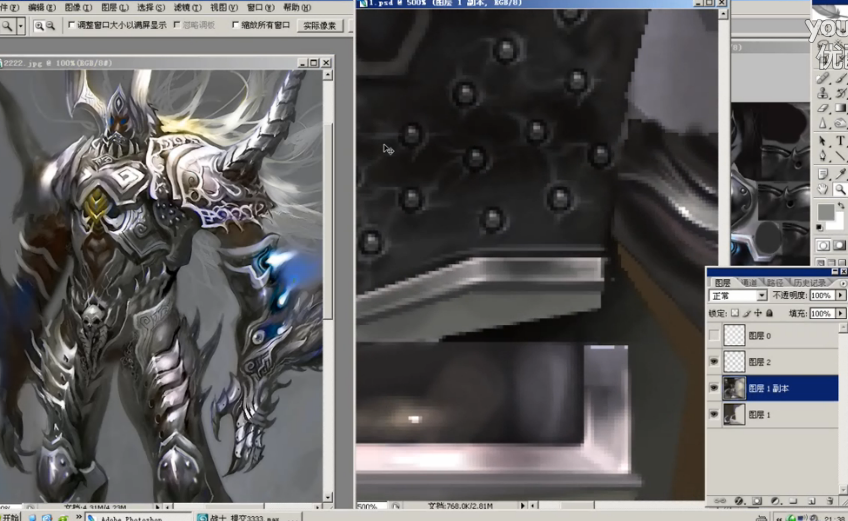This screenshot has height=521, width=848.
Task: Select the Clone Stamp tool
Action: (823, 93)
